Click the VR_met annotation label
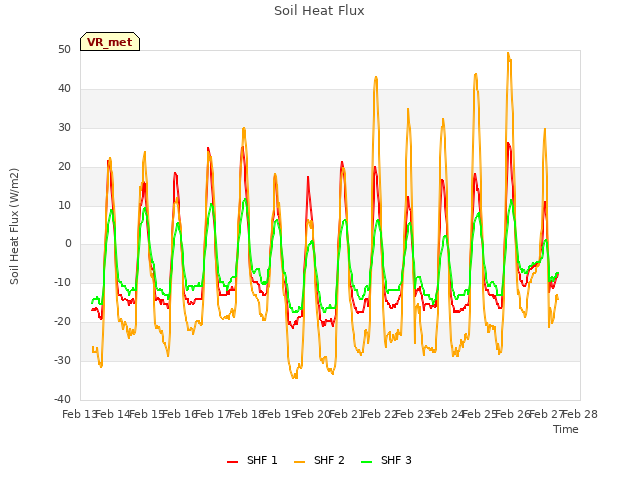The width and height of the screenshot is (640, 480). (x=110, y=42)
